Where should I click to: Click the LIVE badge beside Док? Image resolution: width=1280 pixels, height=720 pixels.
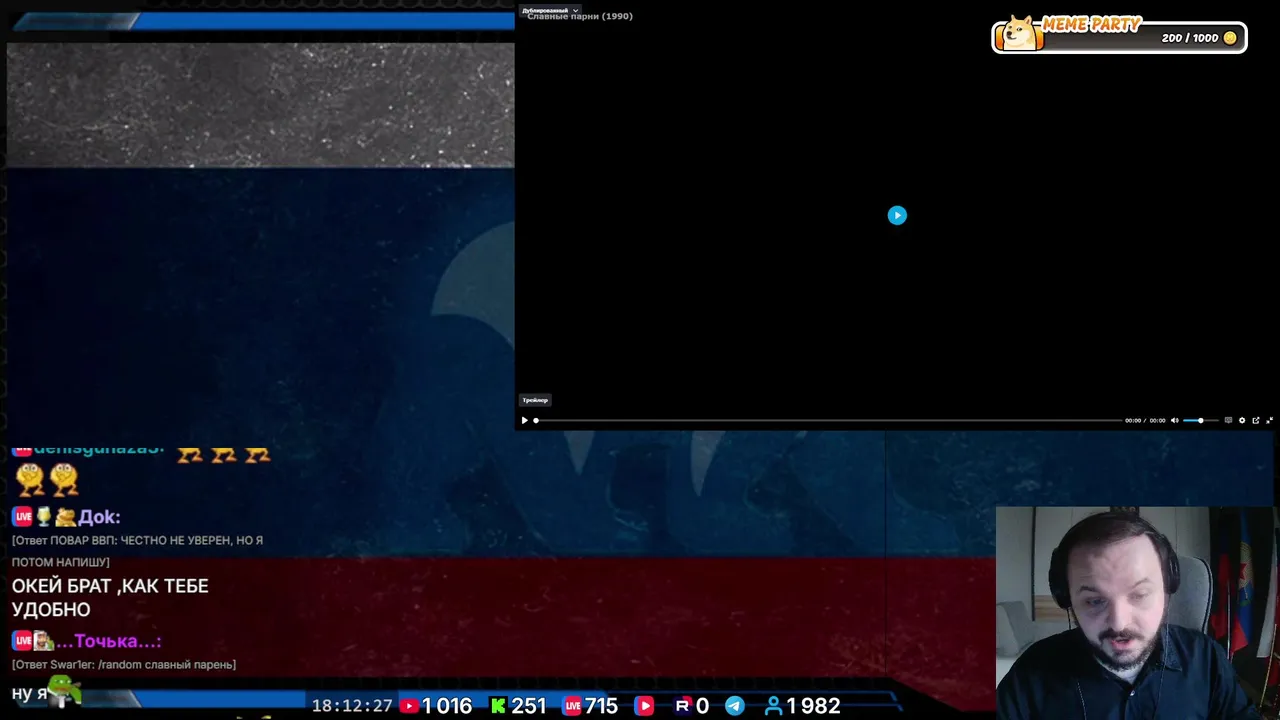(x=22, y=517)
